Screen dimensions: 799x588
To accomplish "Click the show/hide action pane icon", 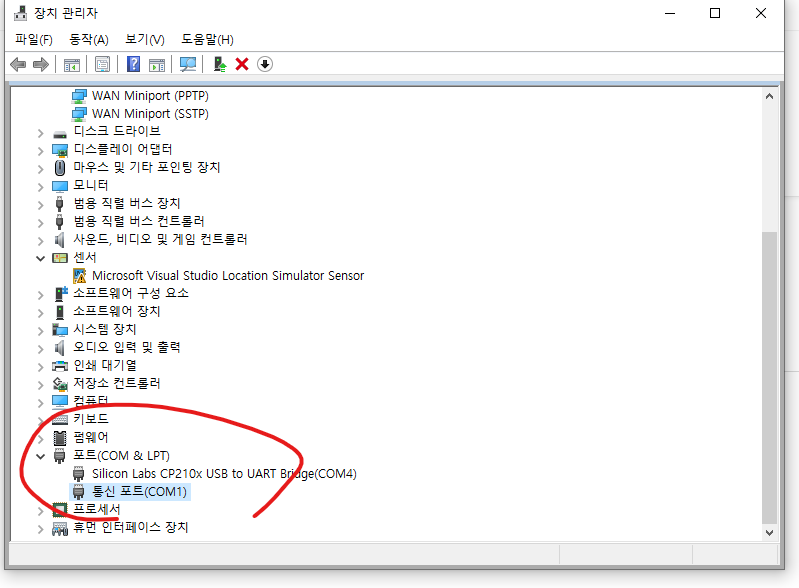I will [x=157, y=65].
